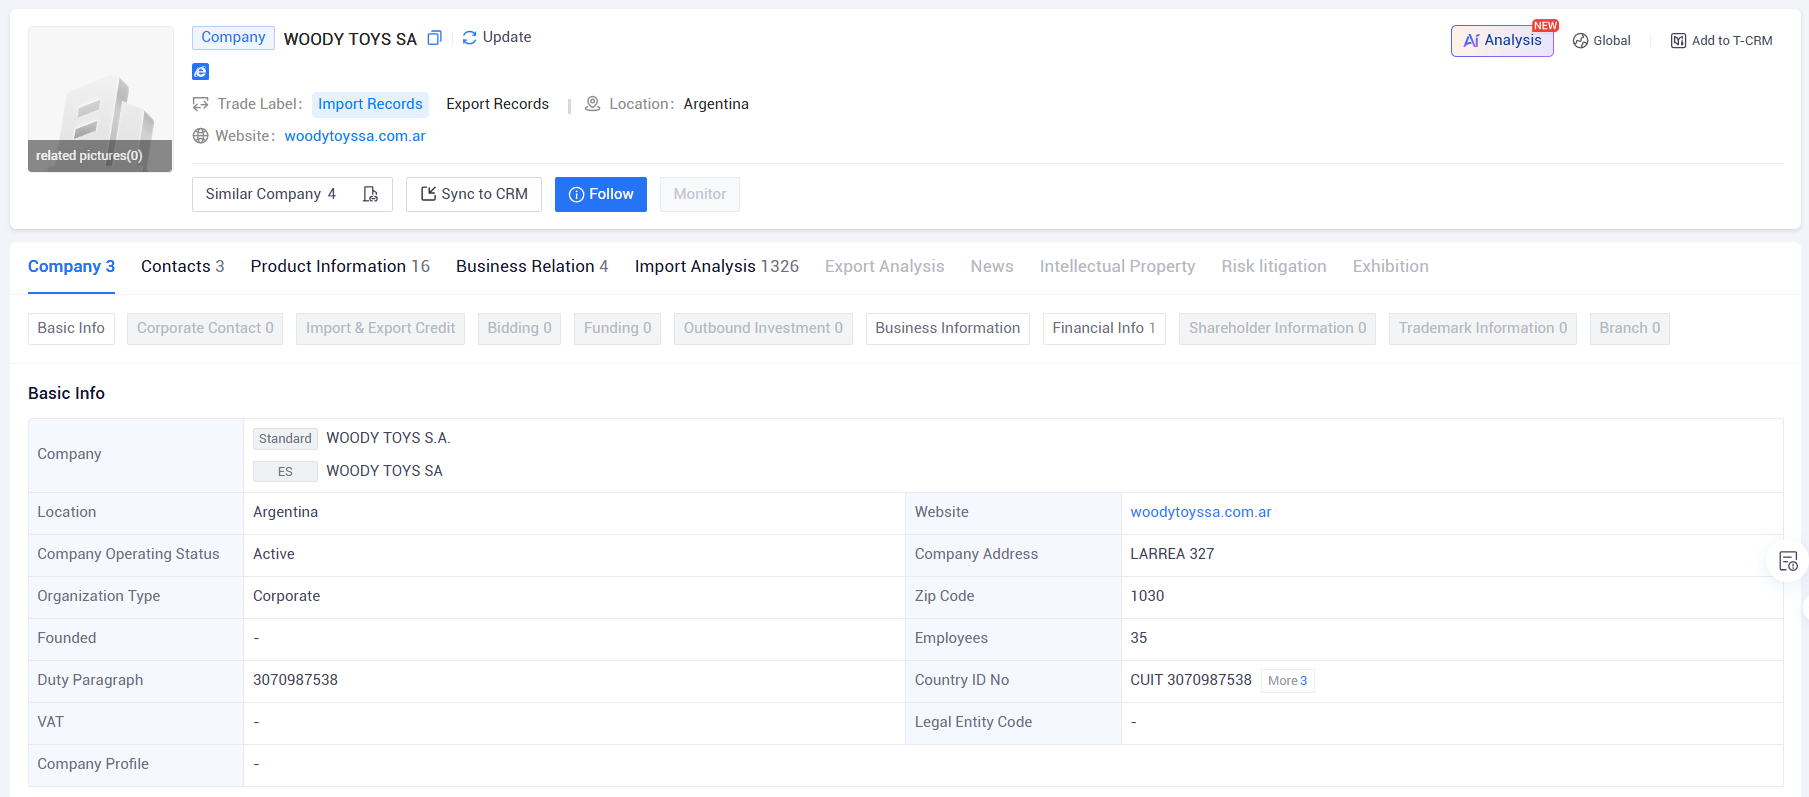Click the website globe icon
This screenshot has width=1809, height=797.
pos(200,136)
